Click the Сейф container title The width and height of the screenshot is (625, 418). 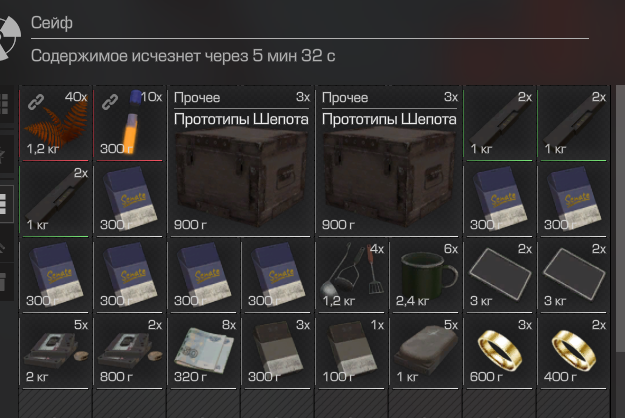52,23
